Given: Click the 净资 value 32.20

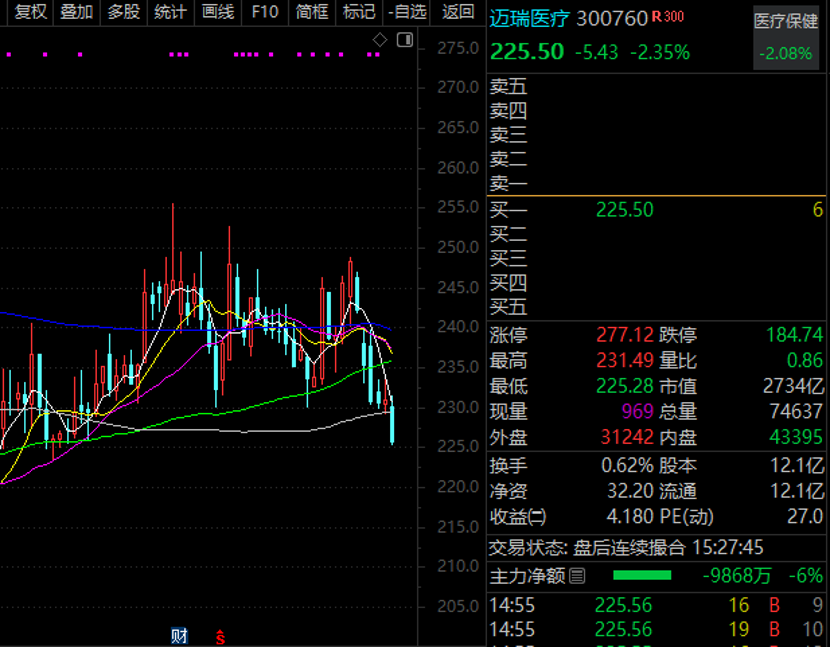Looking at the screenshot, I should [x=630, y=491].
